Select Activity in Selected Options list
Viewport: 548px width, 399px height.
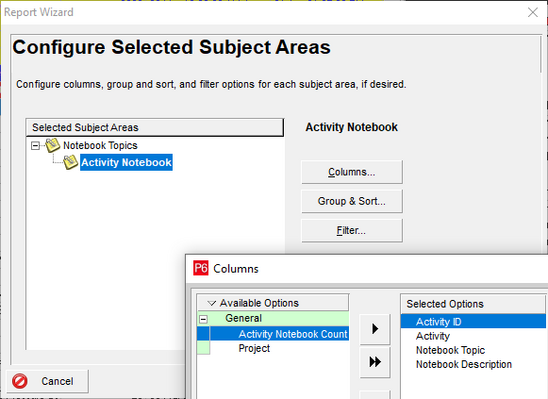click(433, 336)
